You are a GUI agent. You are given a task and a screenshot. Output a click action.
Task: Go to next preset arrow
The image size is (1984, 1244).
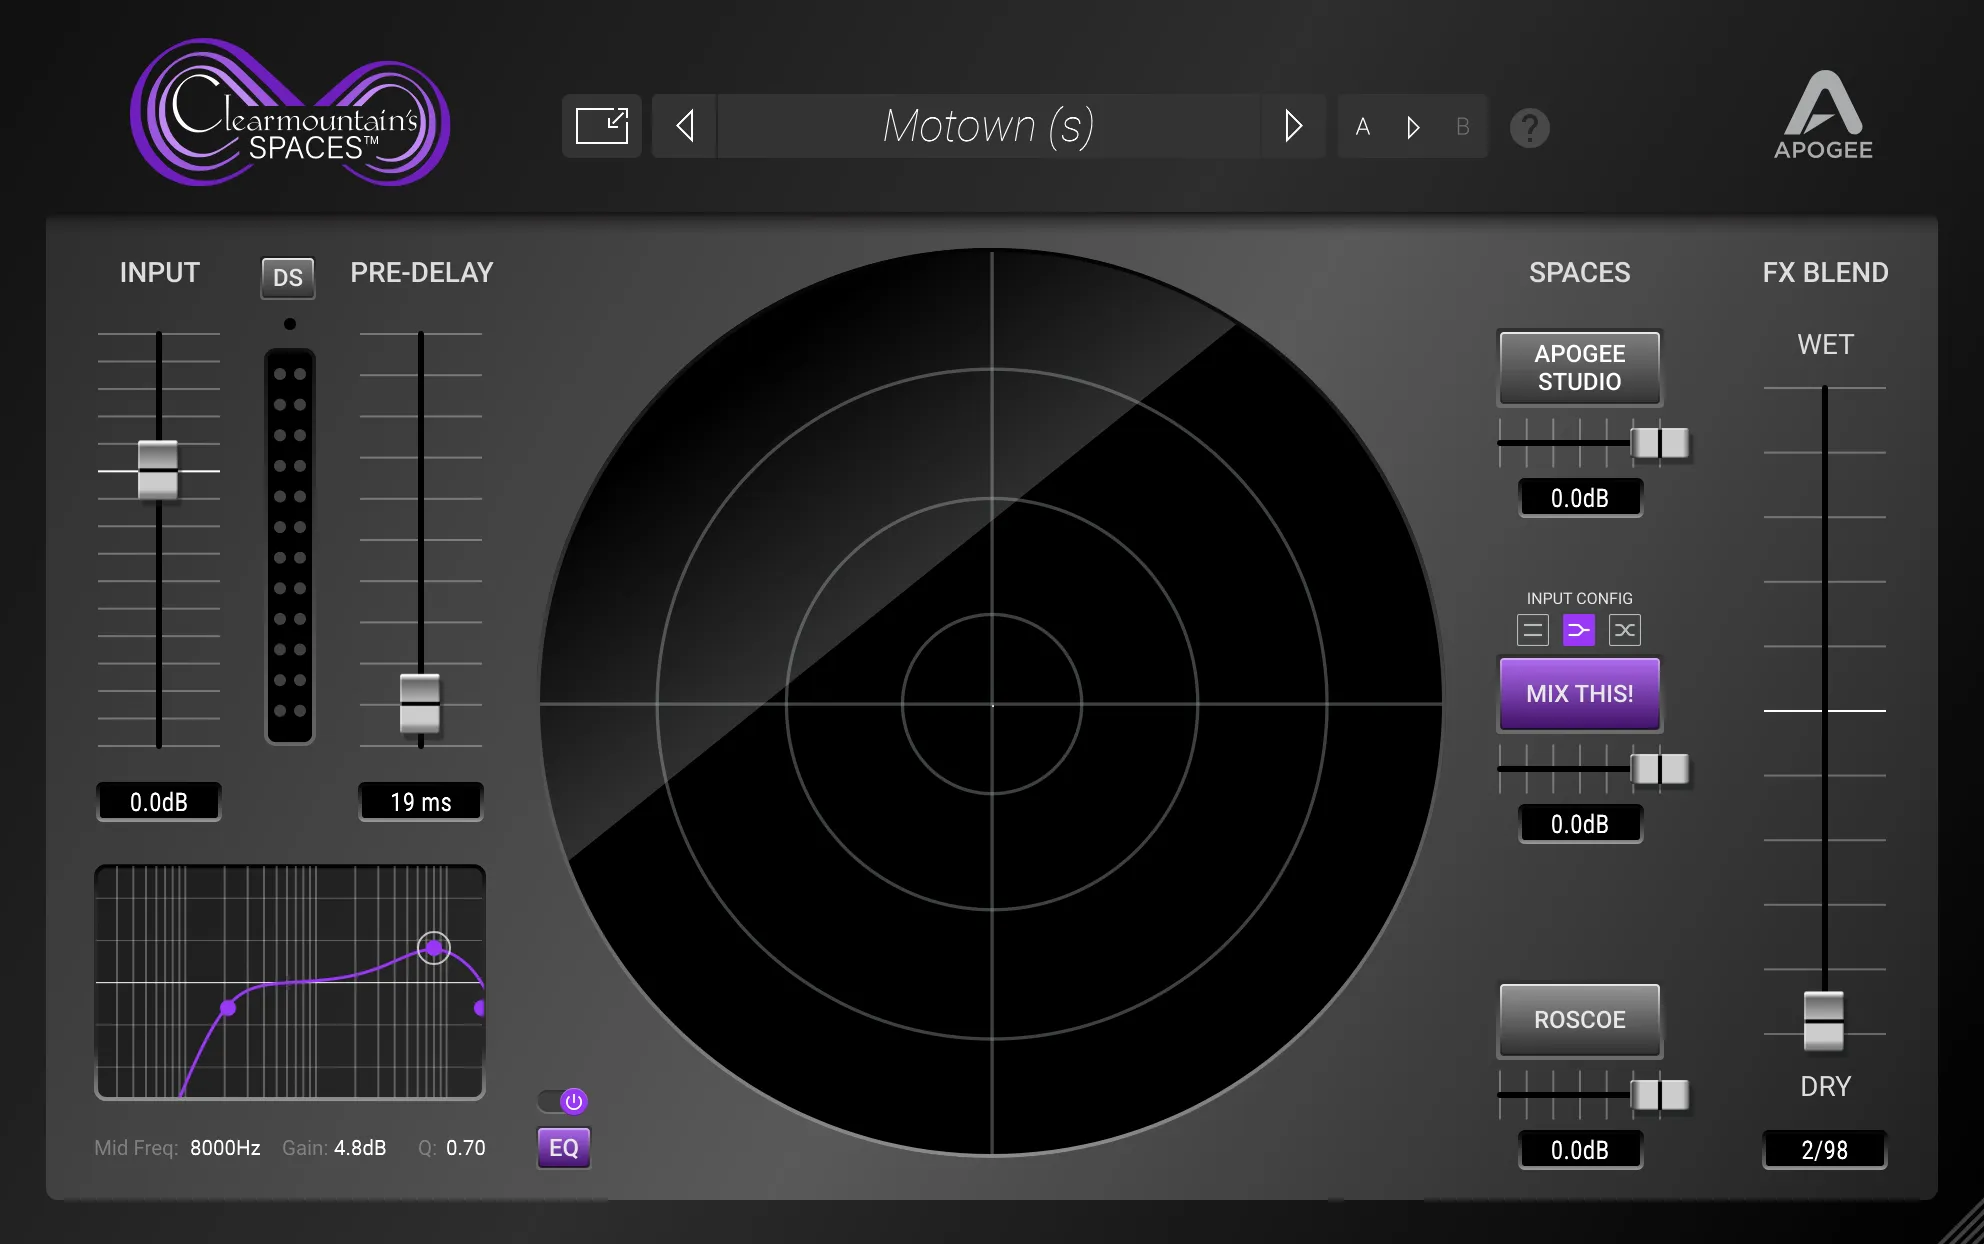pos(1293,126)
